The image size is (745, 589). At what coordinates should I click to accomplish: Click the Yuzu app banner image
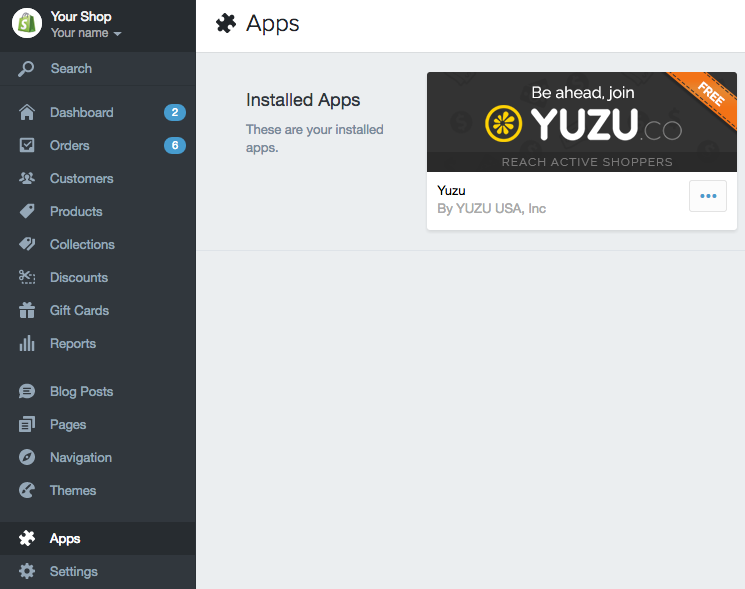tap(582, 122)
